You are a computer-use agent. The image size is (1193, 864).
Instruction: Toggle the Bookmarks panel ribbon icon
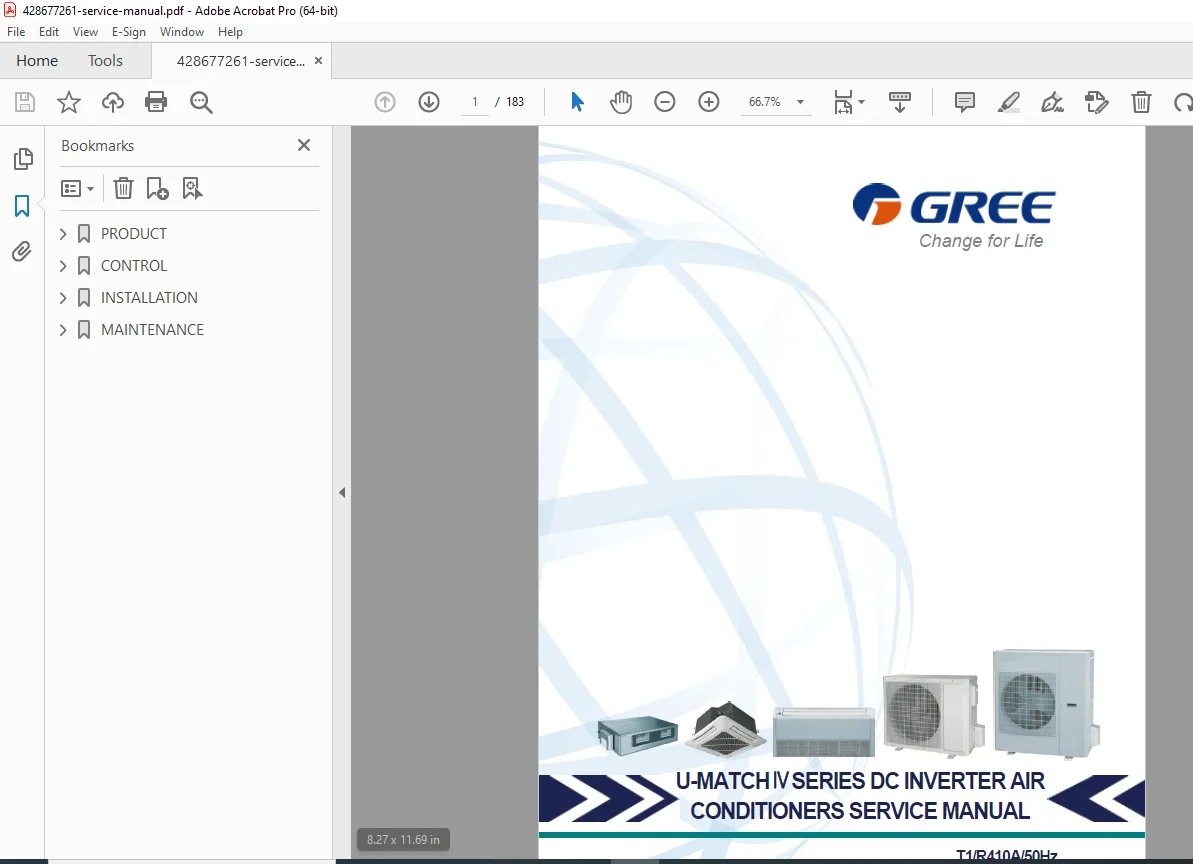(22, 205)
